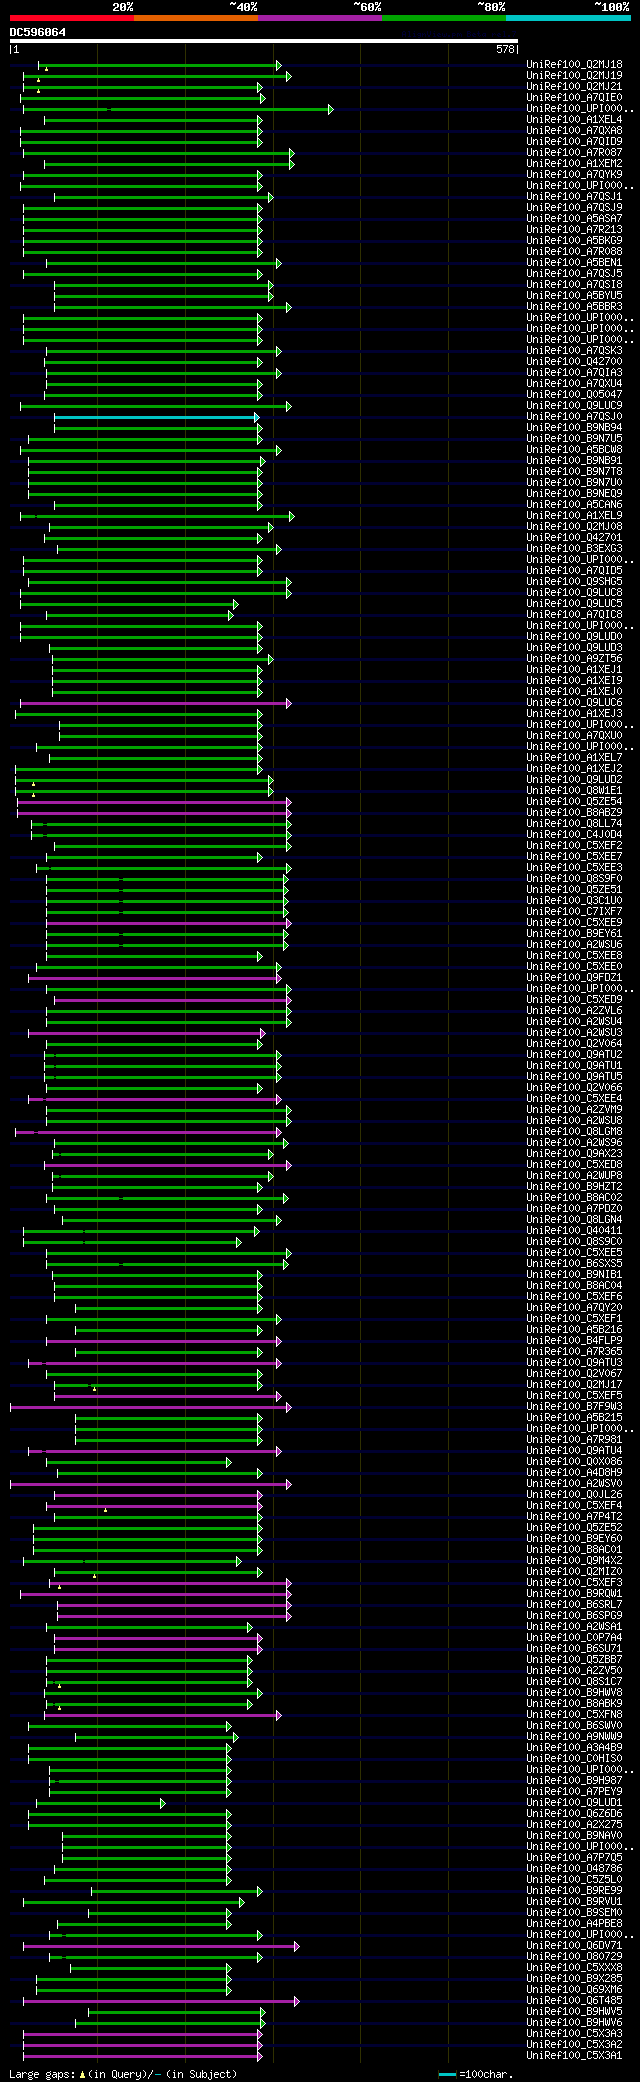Select the UniRef100_Q9FDZ1 label
Screen dimensions: 640x2082
point(574,978)
